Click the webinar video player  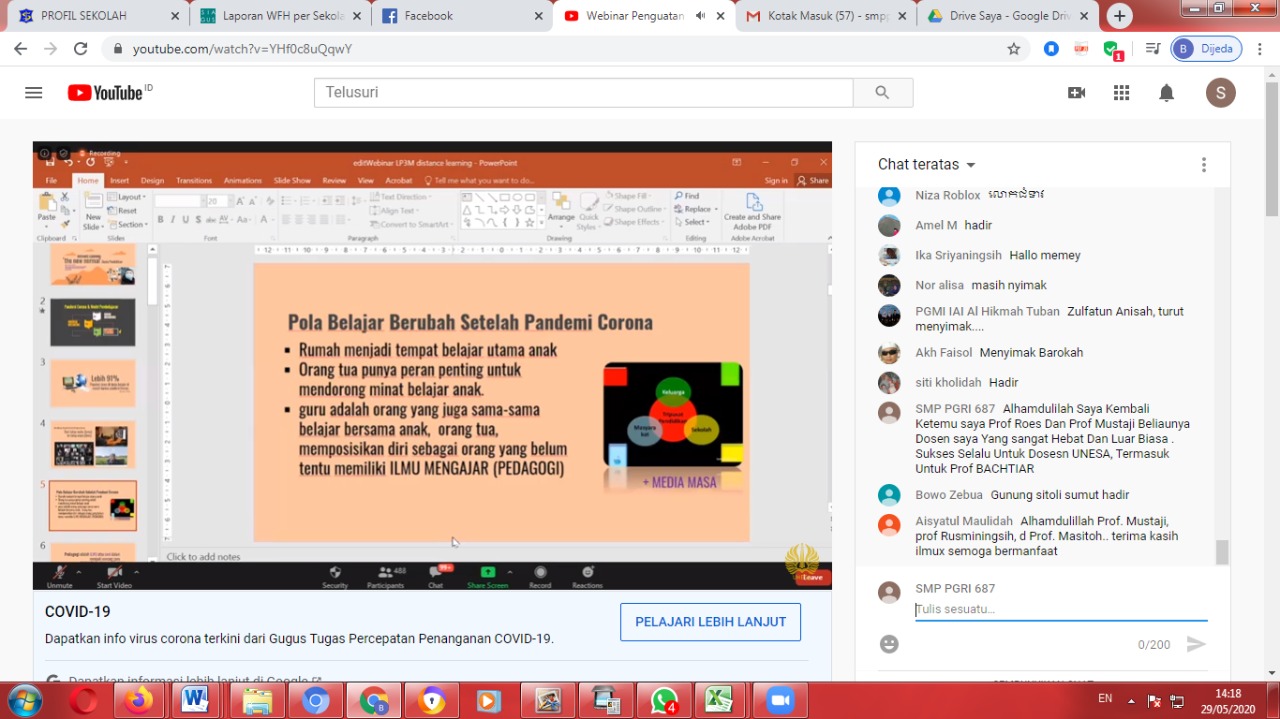432,366
